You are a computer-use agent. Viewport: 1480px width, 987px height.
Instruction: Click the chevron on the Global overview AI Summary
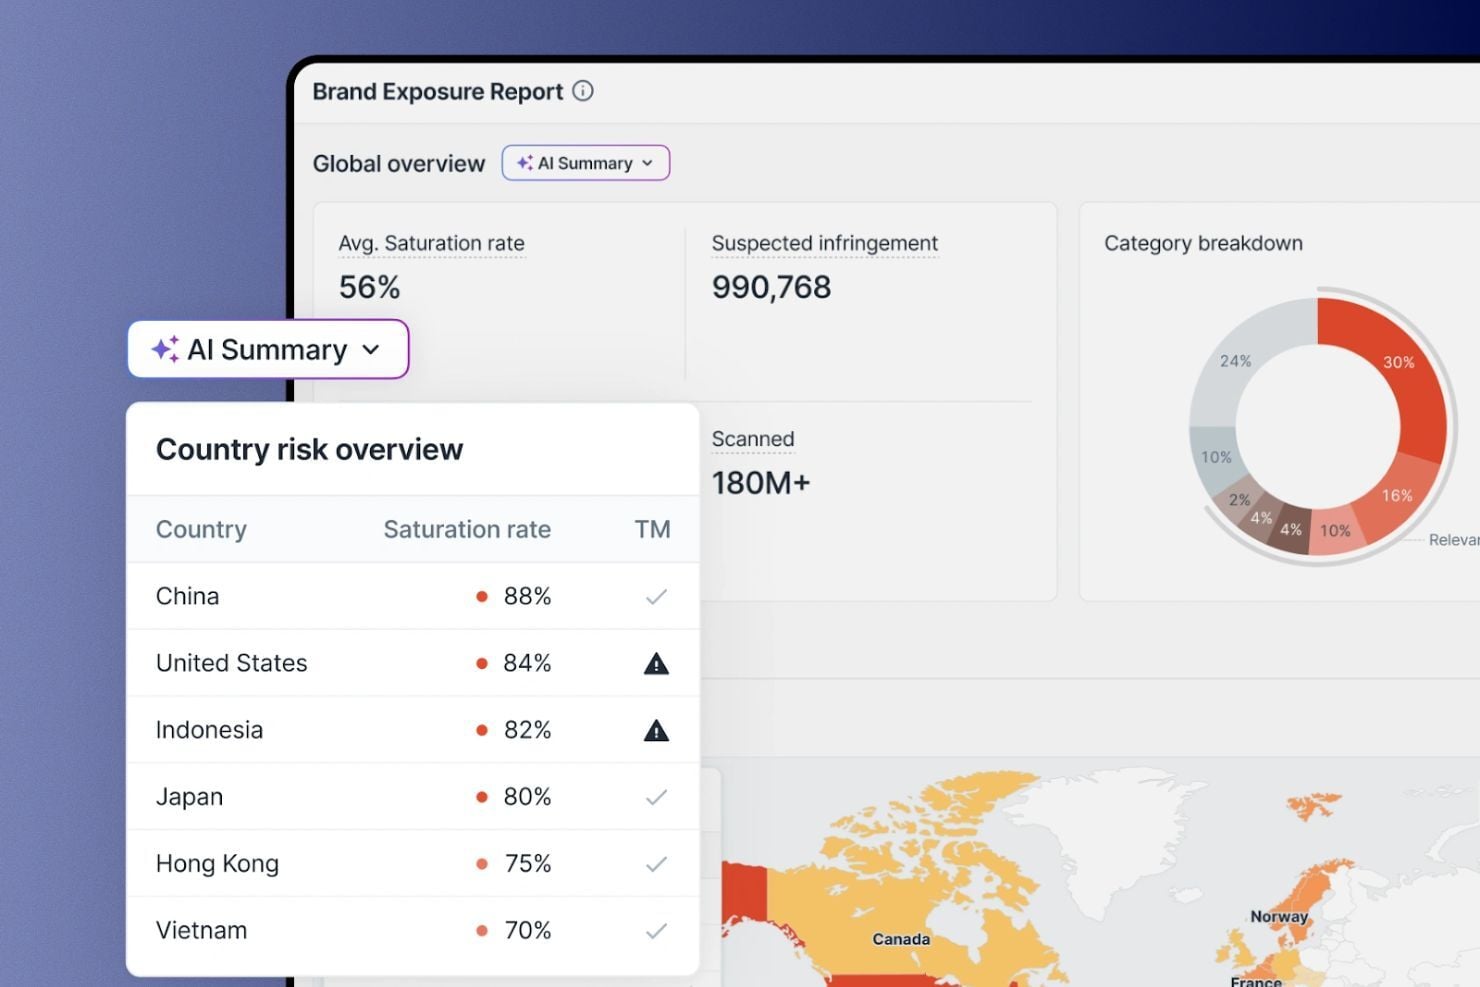pyautogui.click(x=648, y=163)
